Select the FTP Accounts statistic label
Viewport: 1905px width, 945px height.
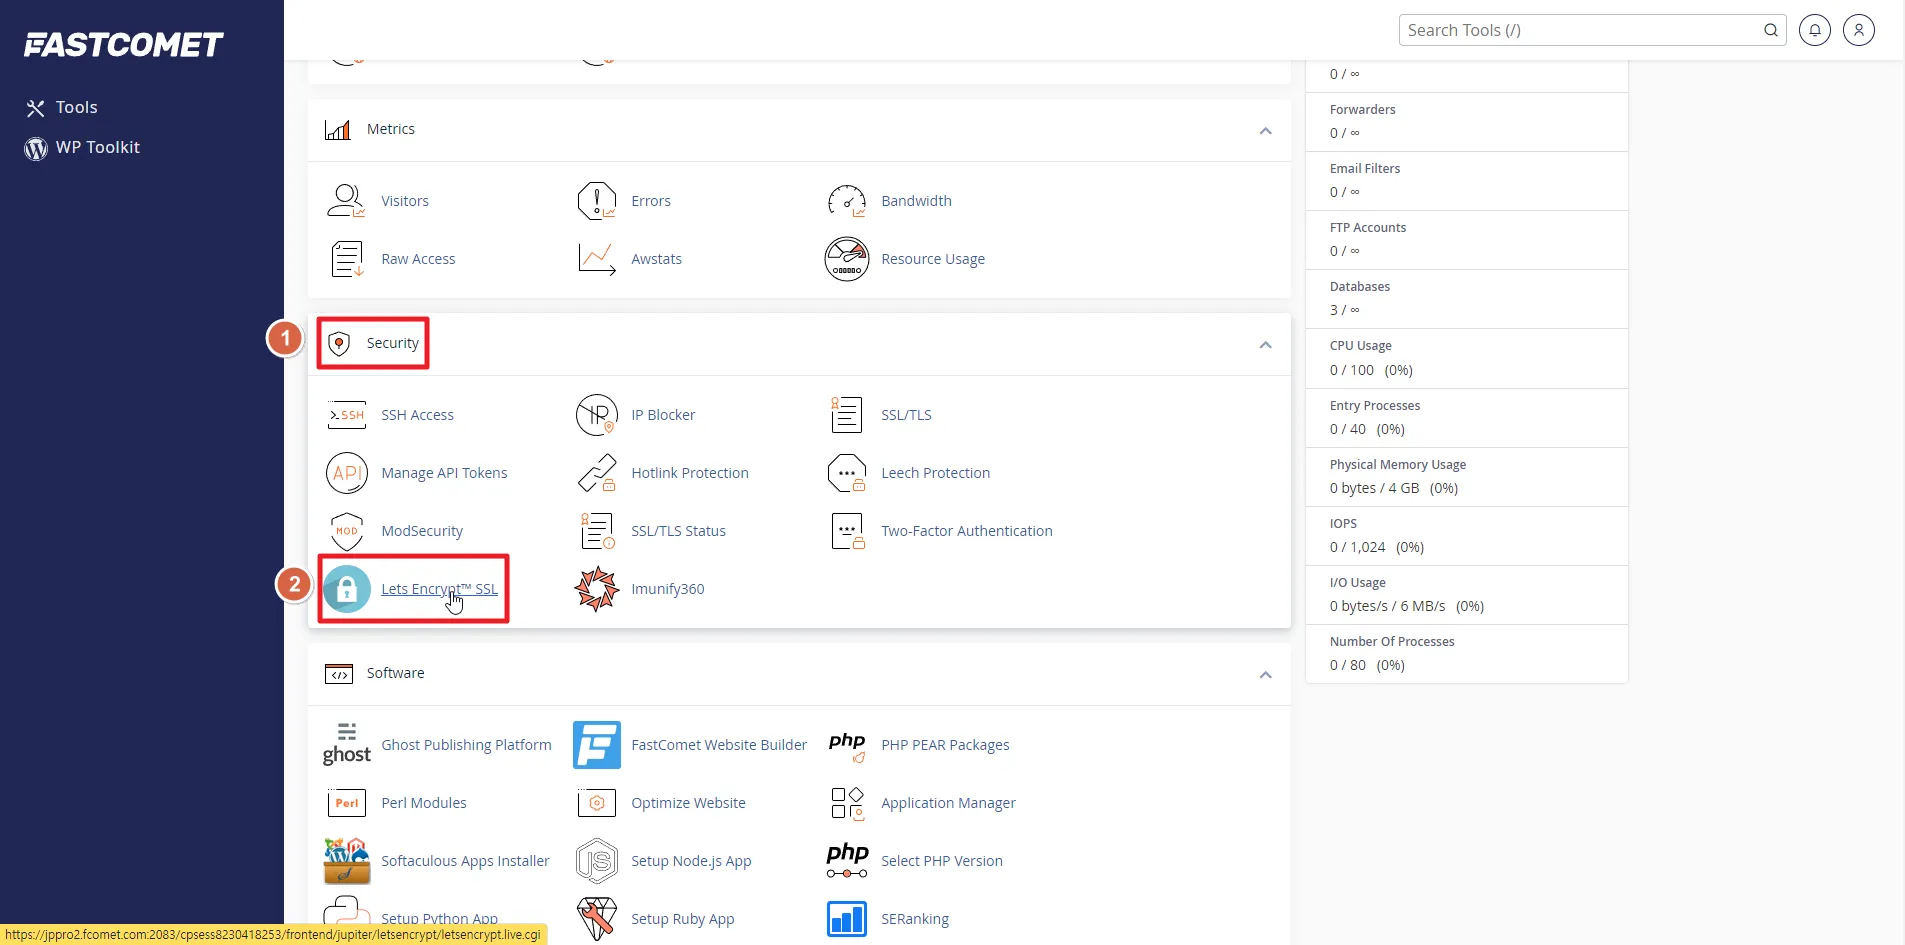pos(1368,228)
